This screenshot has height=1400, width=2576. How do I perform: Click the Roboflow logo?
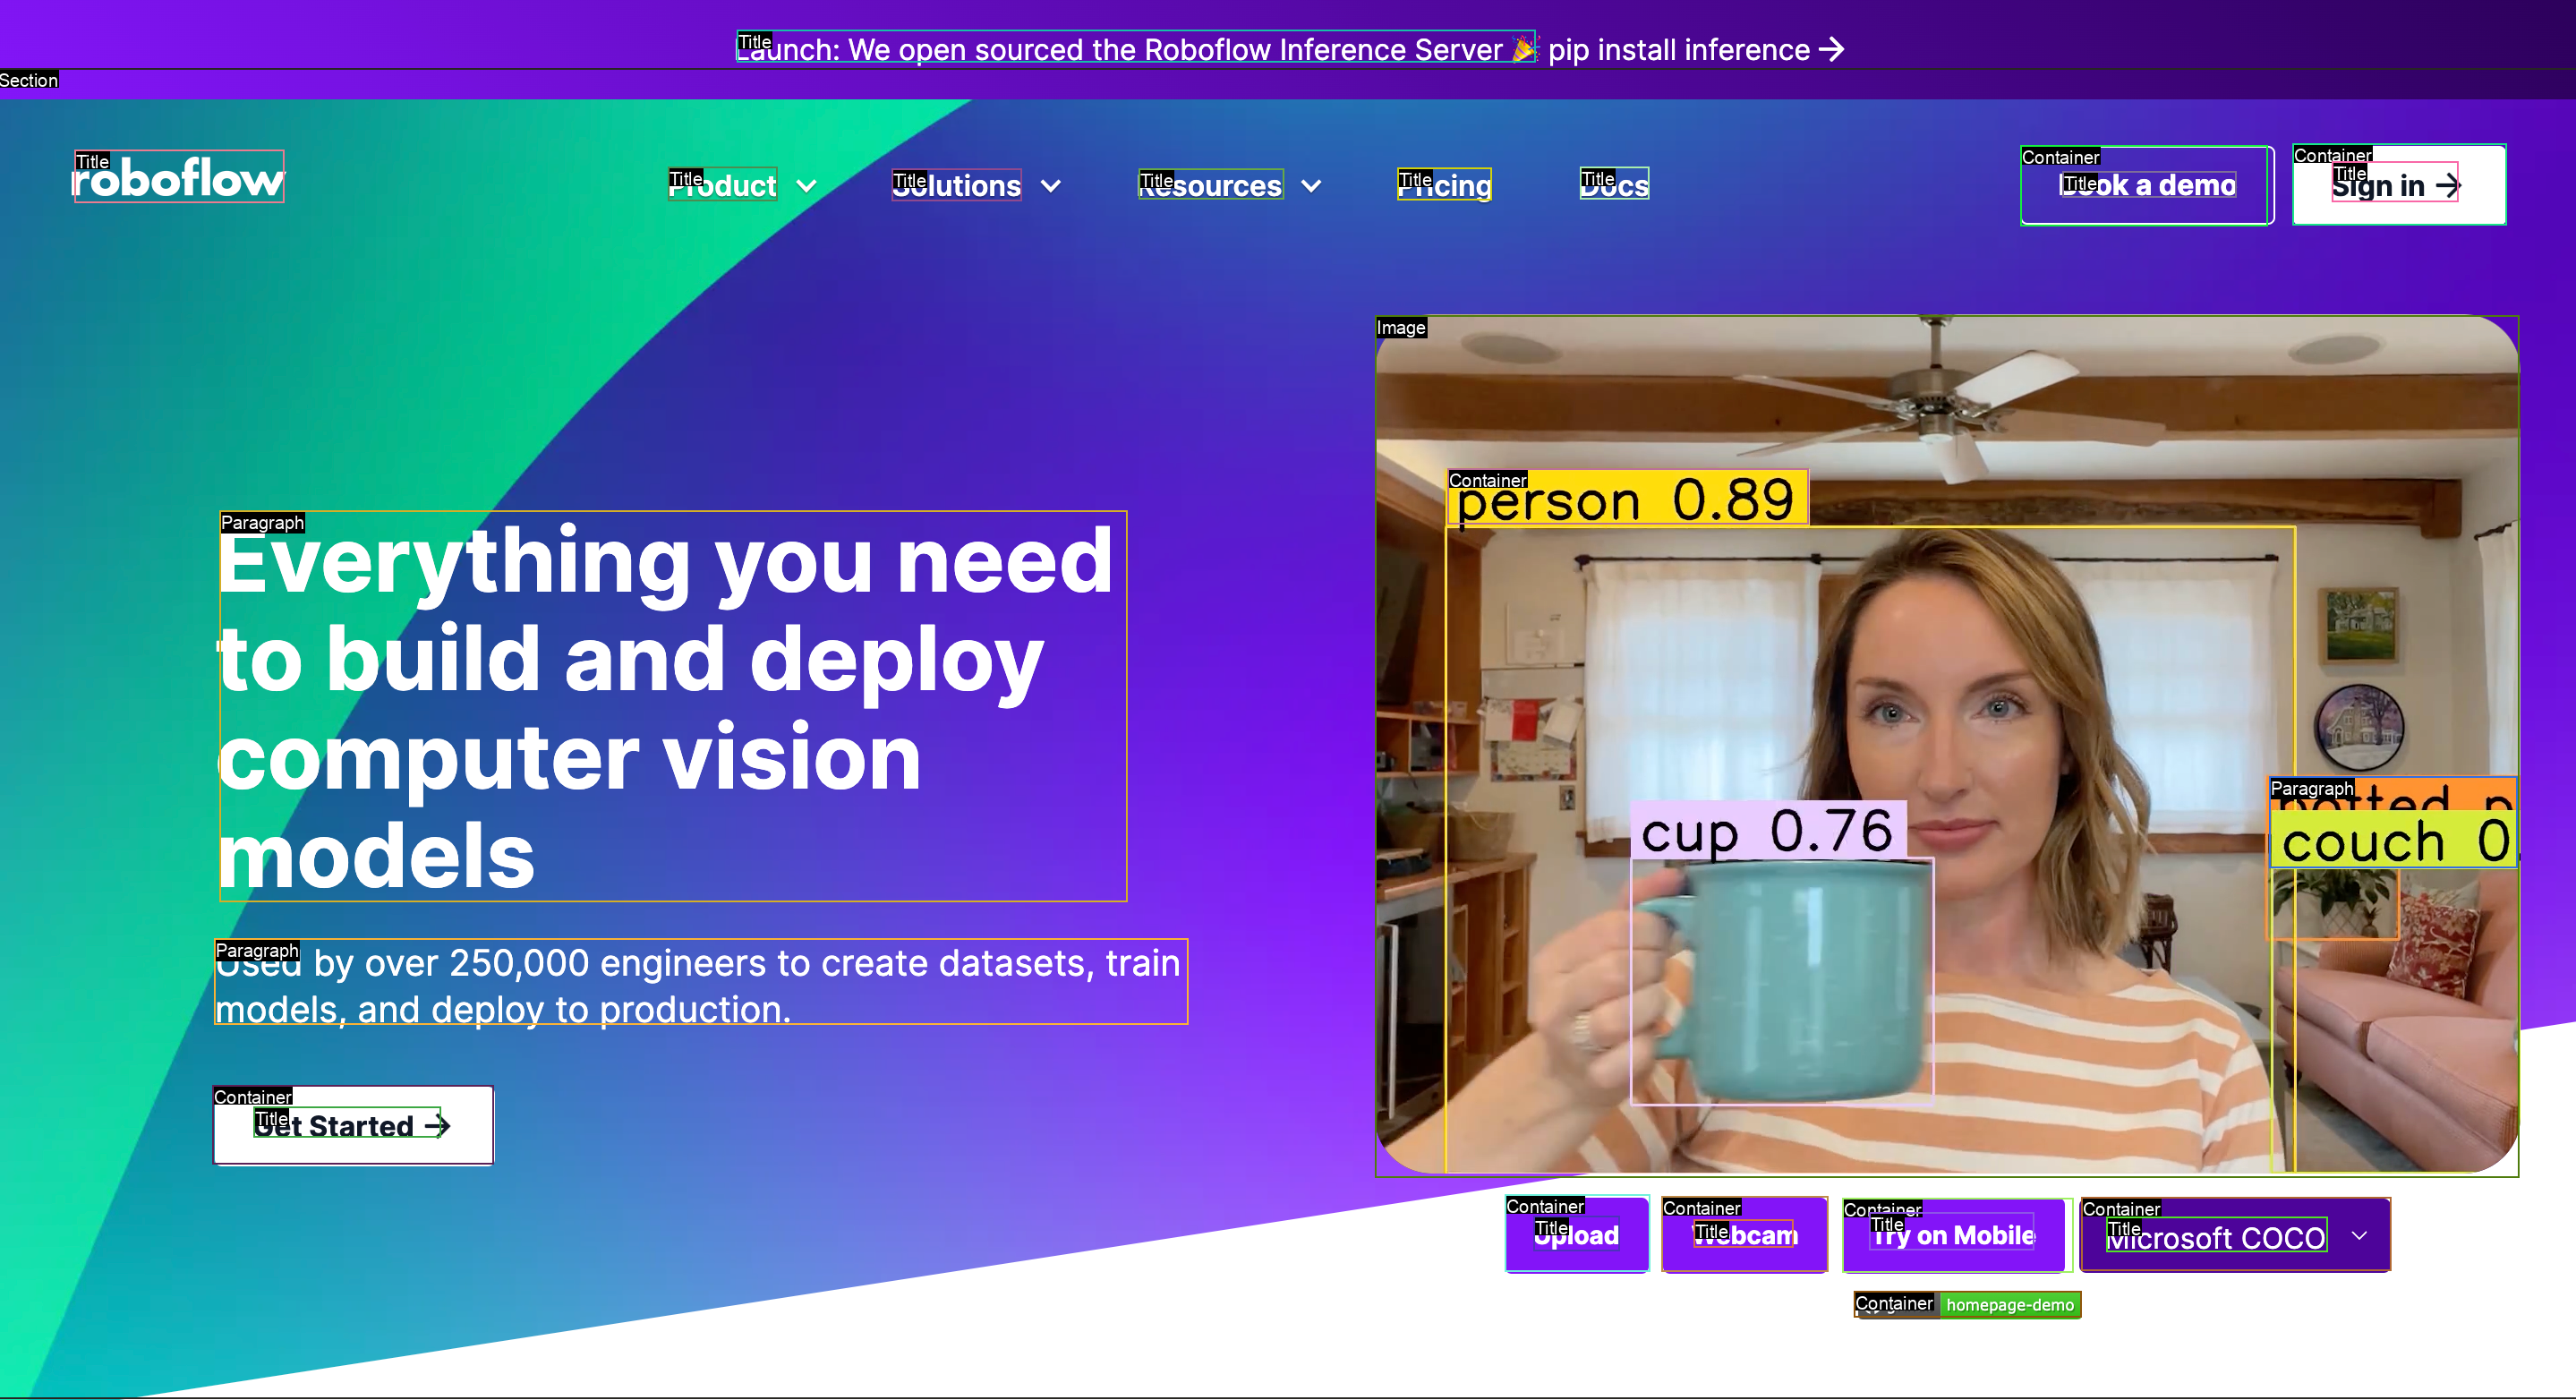[179, 178]
